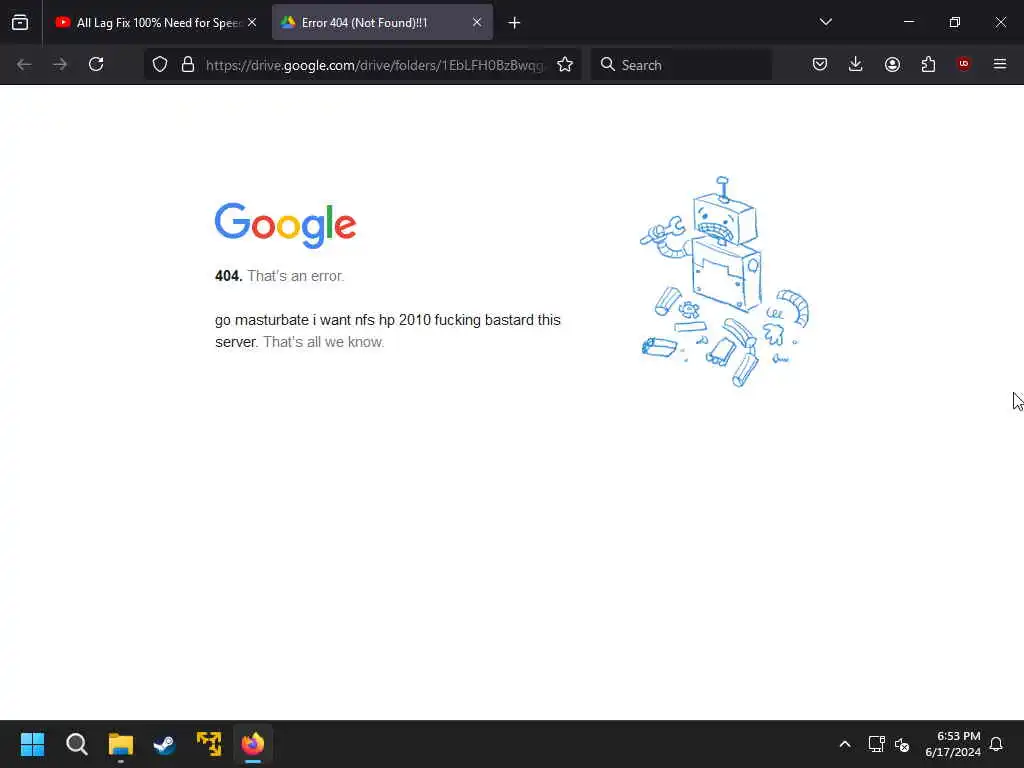Image resolution: width=1024 pixels, height=768 pixels.
Task: Open network status in system tray
Action: [x=876, y=744]
